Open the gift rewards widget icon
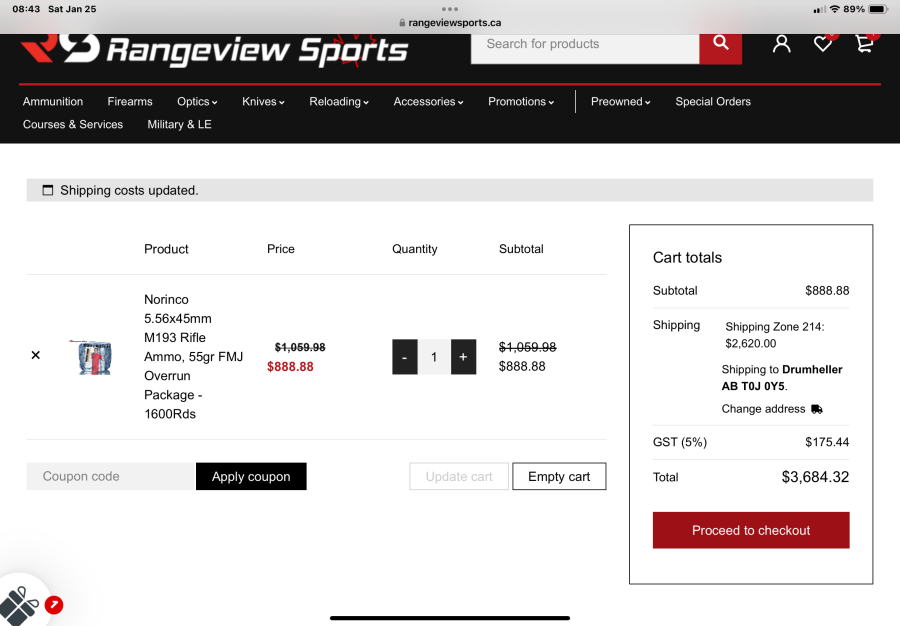 pyautogui.click(x=20, y=605)
